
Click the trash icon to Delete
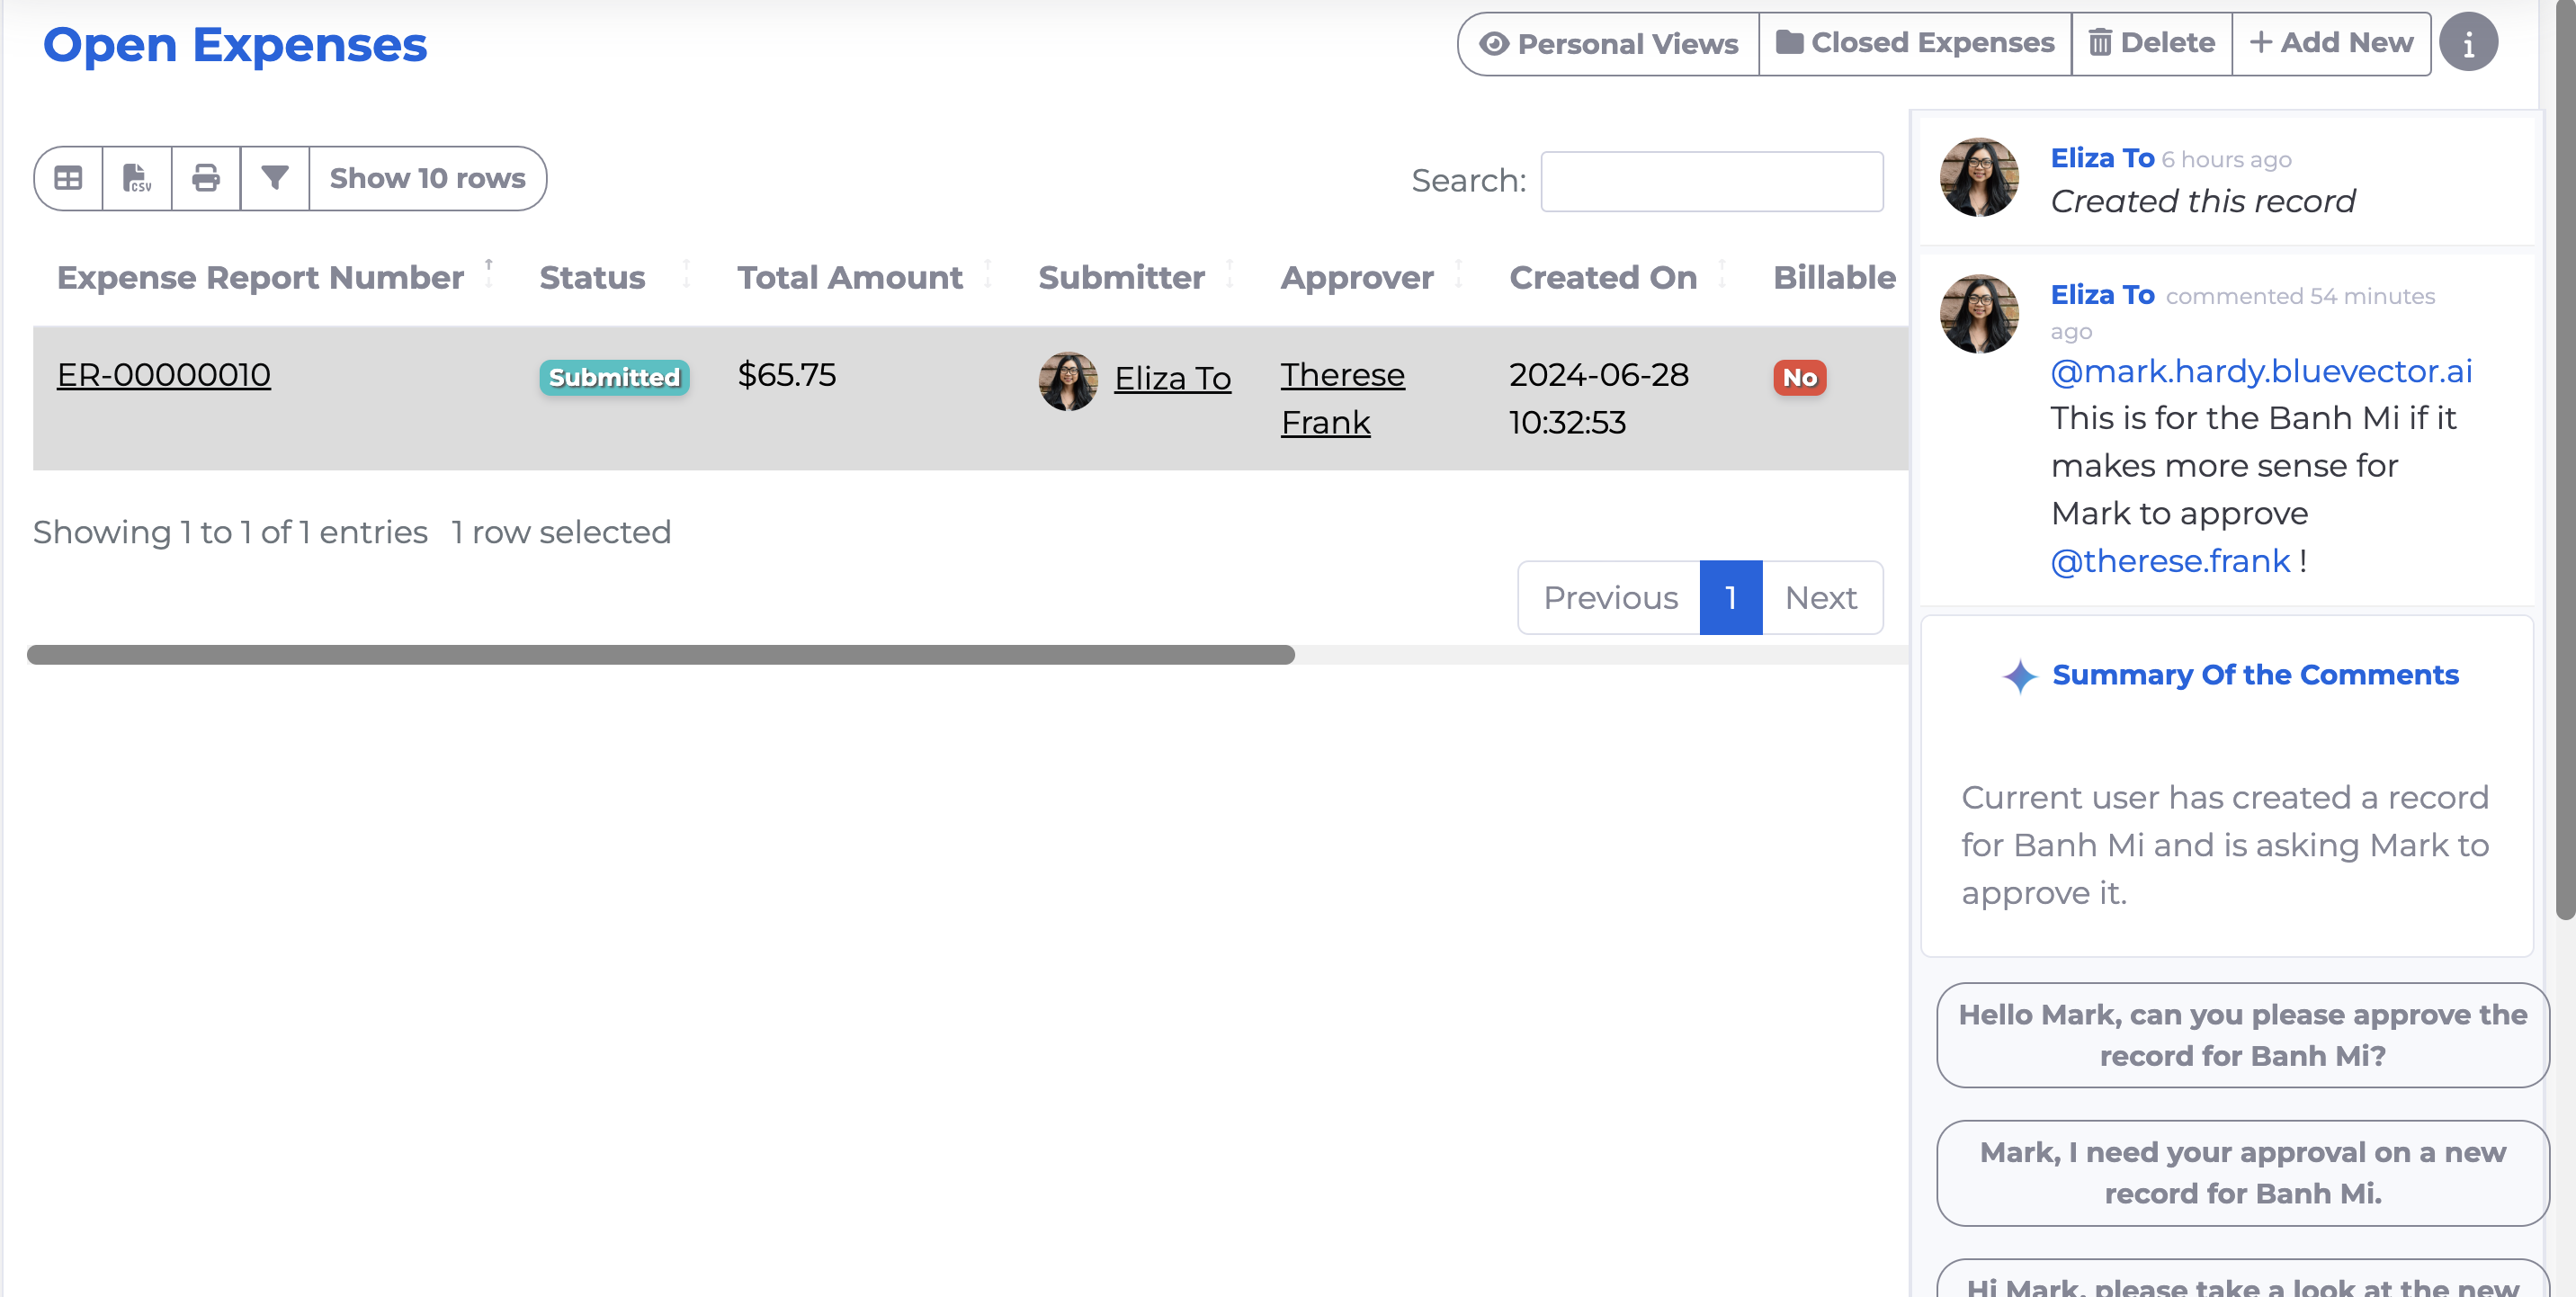[2102, 42]
